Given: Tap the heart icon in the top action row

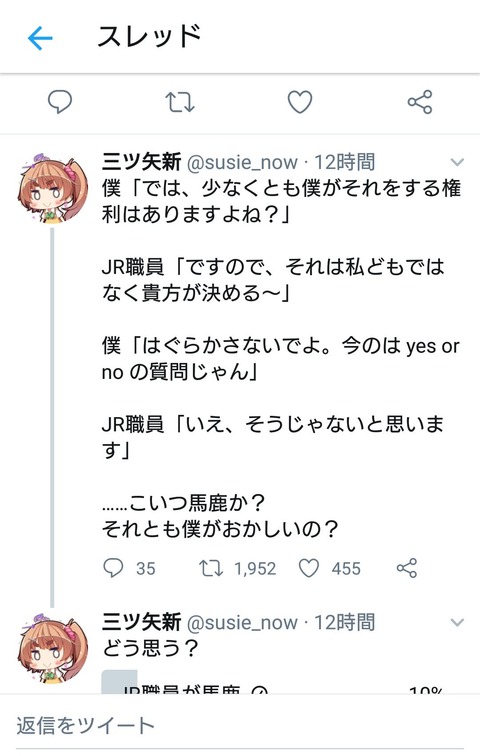Looking at the screenshot, I should click(x=300, y=102).
